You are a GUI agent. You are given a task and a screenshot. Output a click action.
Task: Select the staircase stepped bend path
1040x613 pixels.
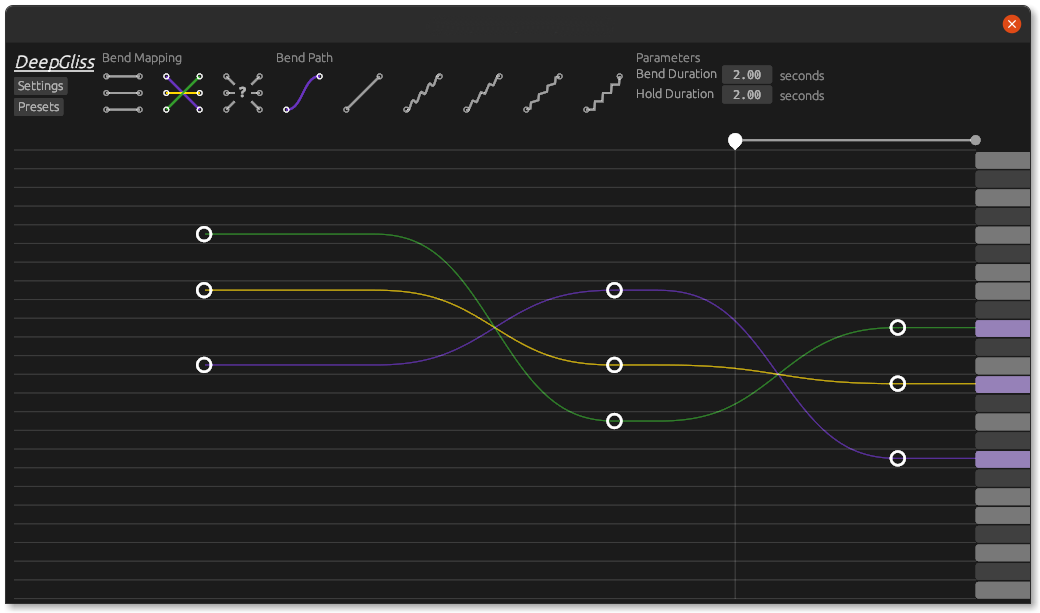pos(603,93)
